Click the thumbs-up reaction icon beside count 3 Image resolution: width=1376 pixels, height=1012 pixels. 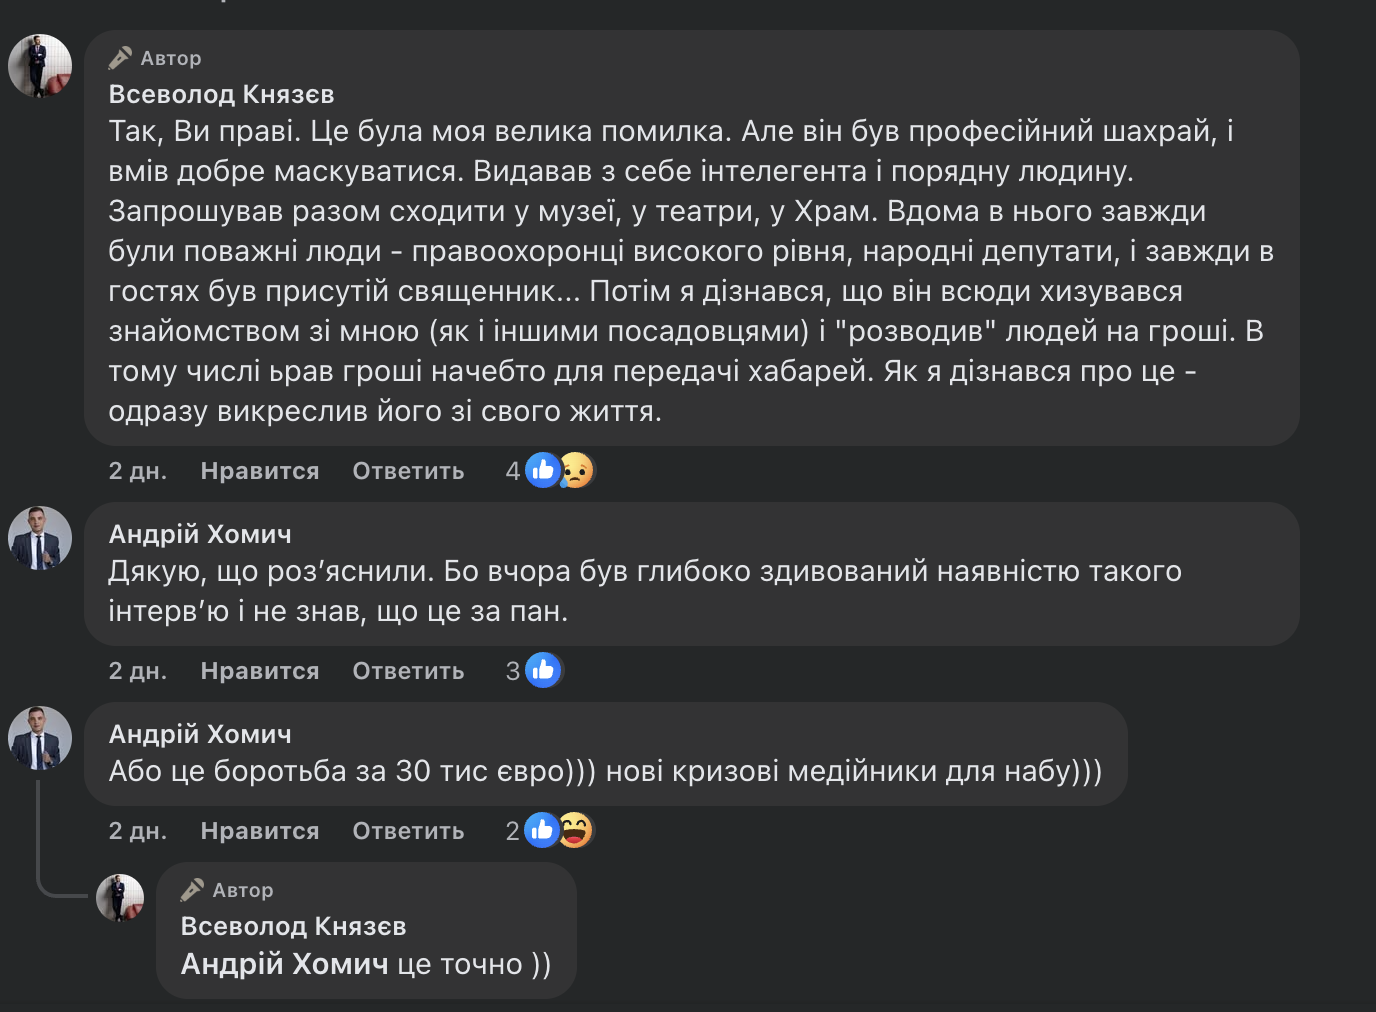[543, 670]
